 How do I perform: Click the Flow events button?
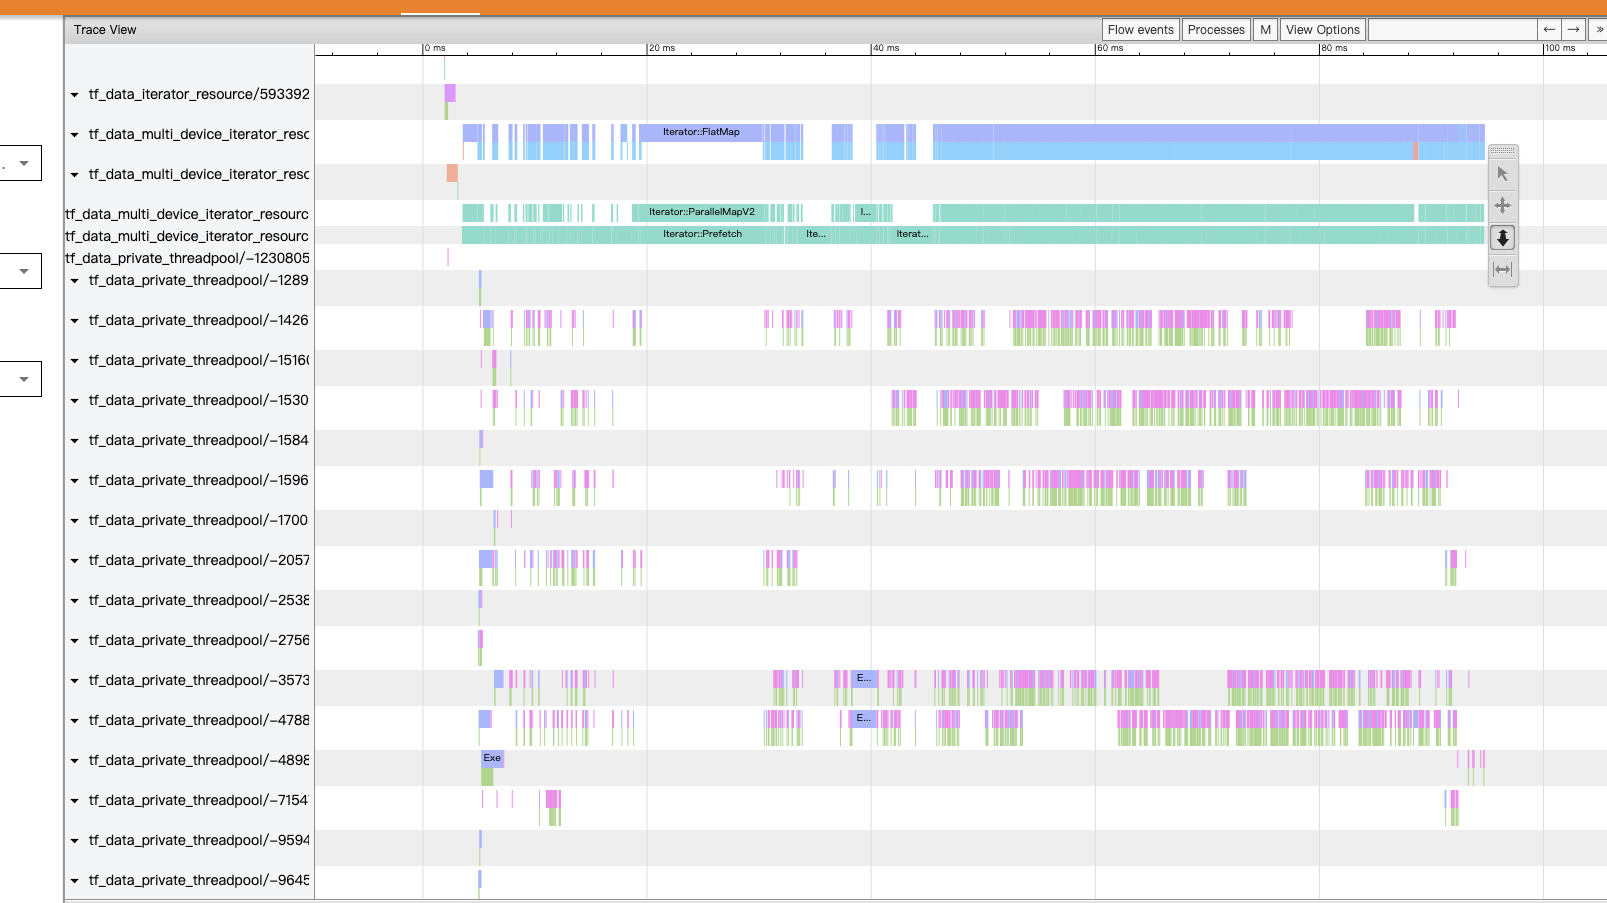(1141, 30)
